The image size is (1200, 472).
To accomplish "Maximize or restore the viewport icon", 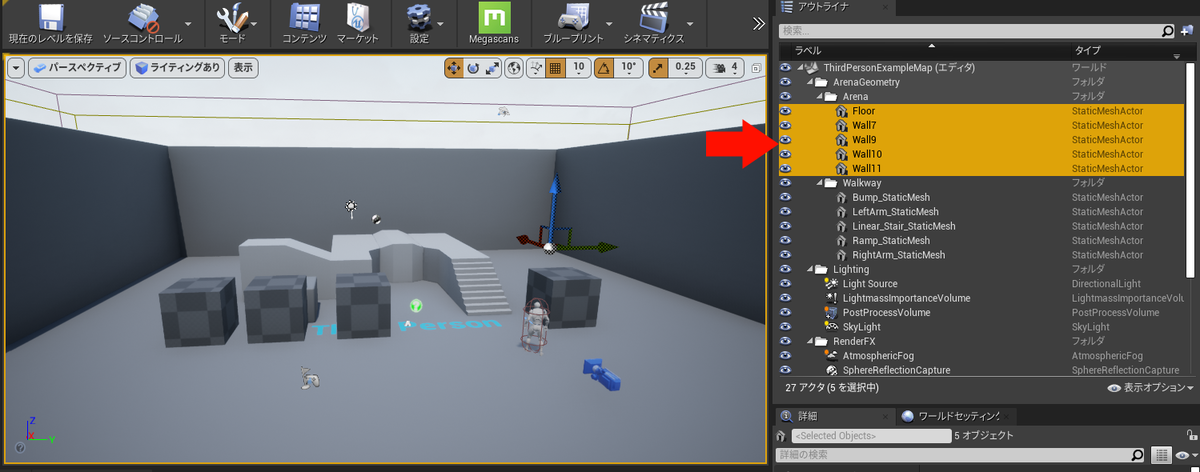I will (756, 68).
